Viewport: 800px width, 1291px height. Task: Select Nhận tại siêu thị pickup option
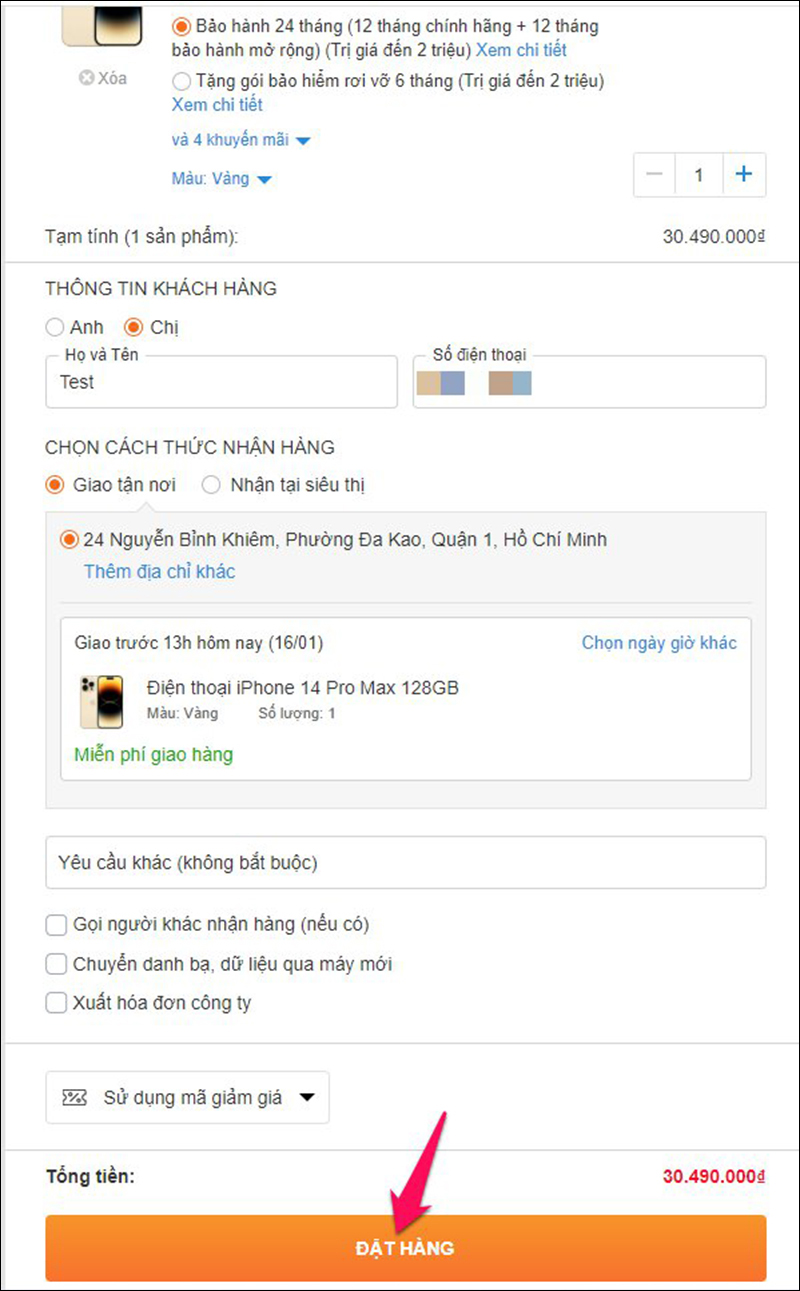[211, 485]
